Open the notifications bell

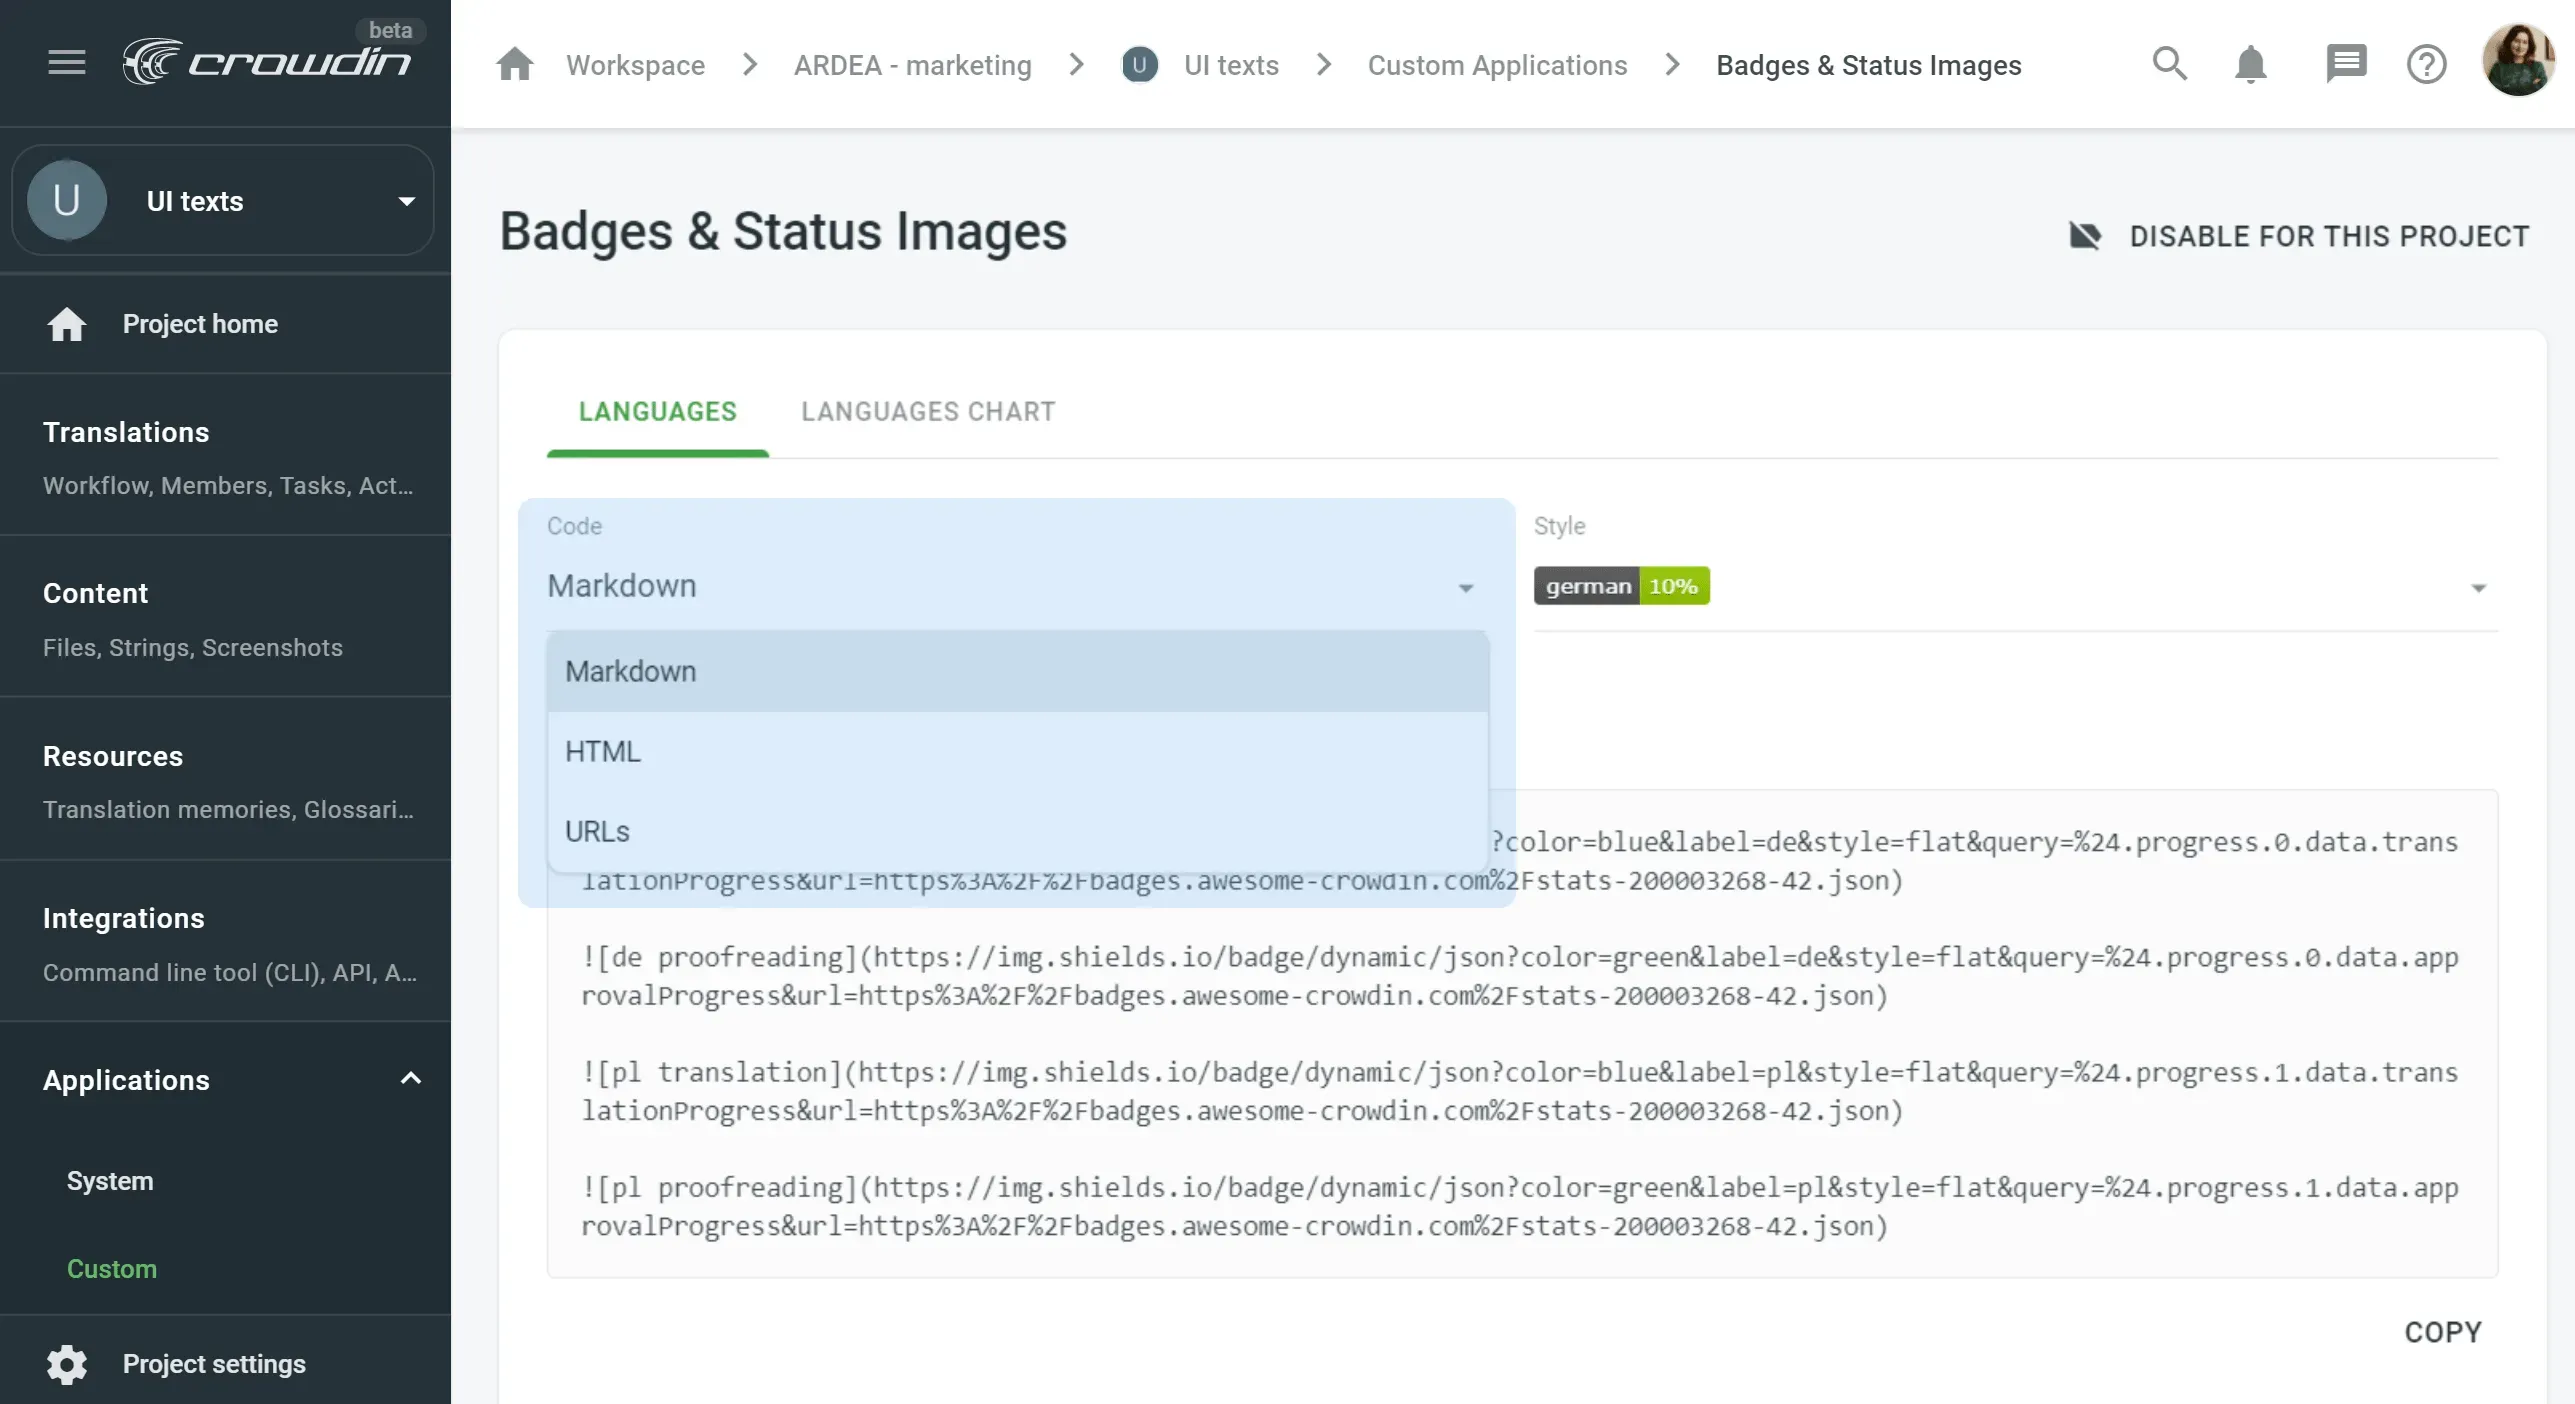[2250, 64]
